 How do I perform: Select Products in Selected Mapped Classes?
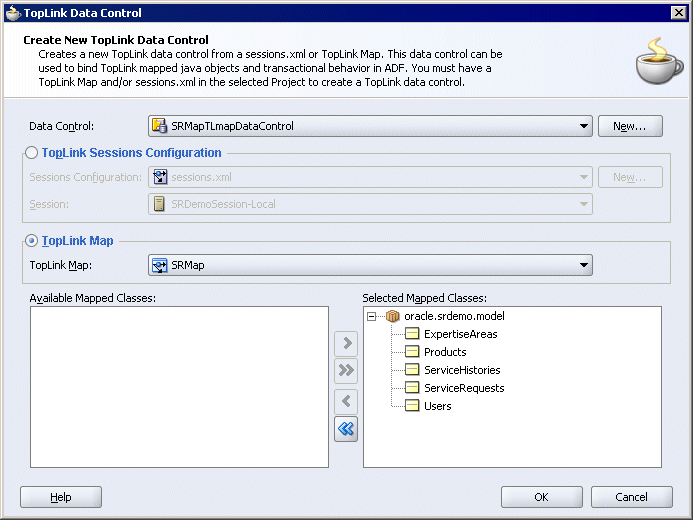tap(445, 352)
